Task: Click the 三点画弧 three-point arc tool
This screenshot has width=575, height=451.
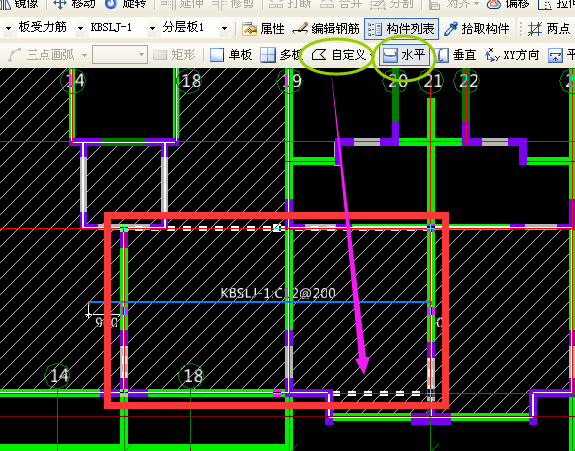Action: 41,55
